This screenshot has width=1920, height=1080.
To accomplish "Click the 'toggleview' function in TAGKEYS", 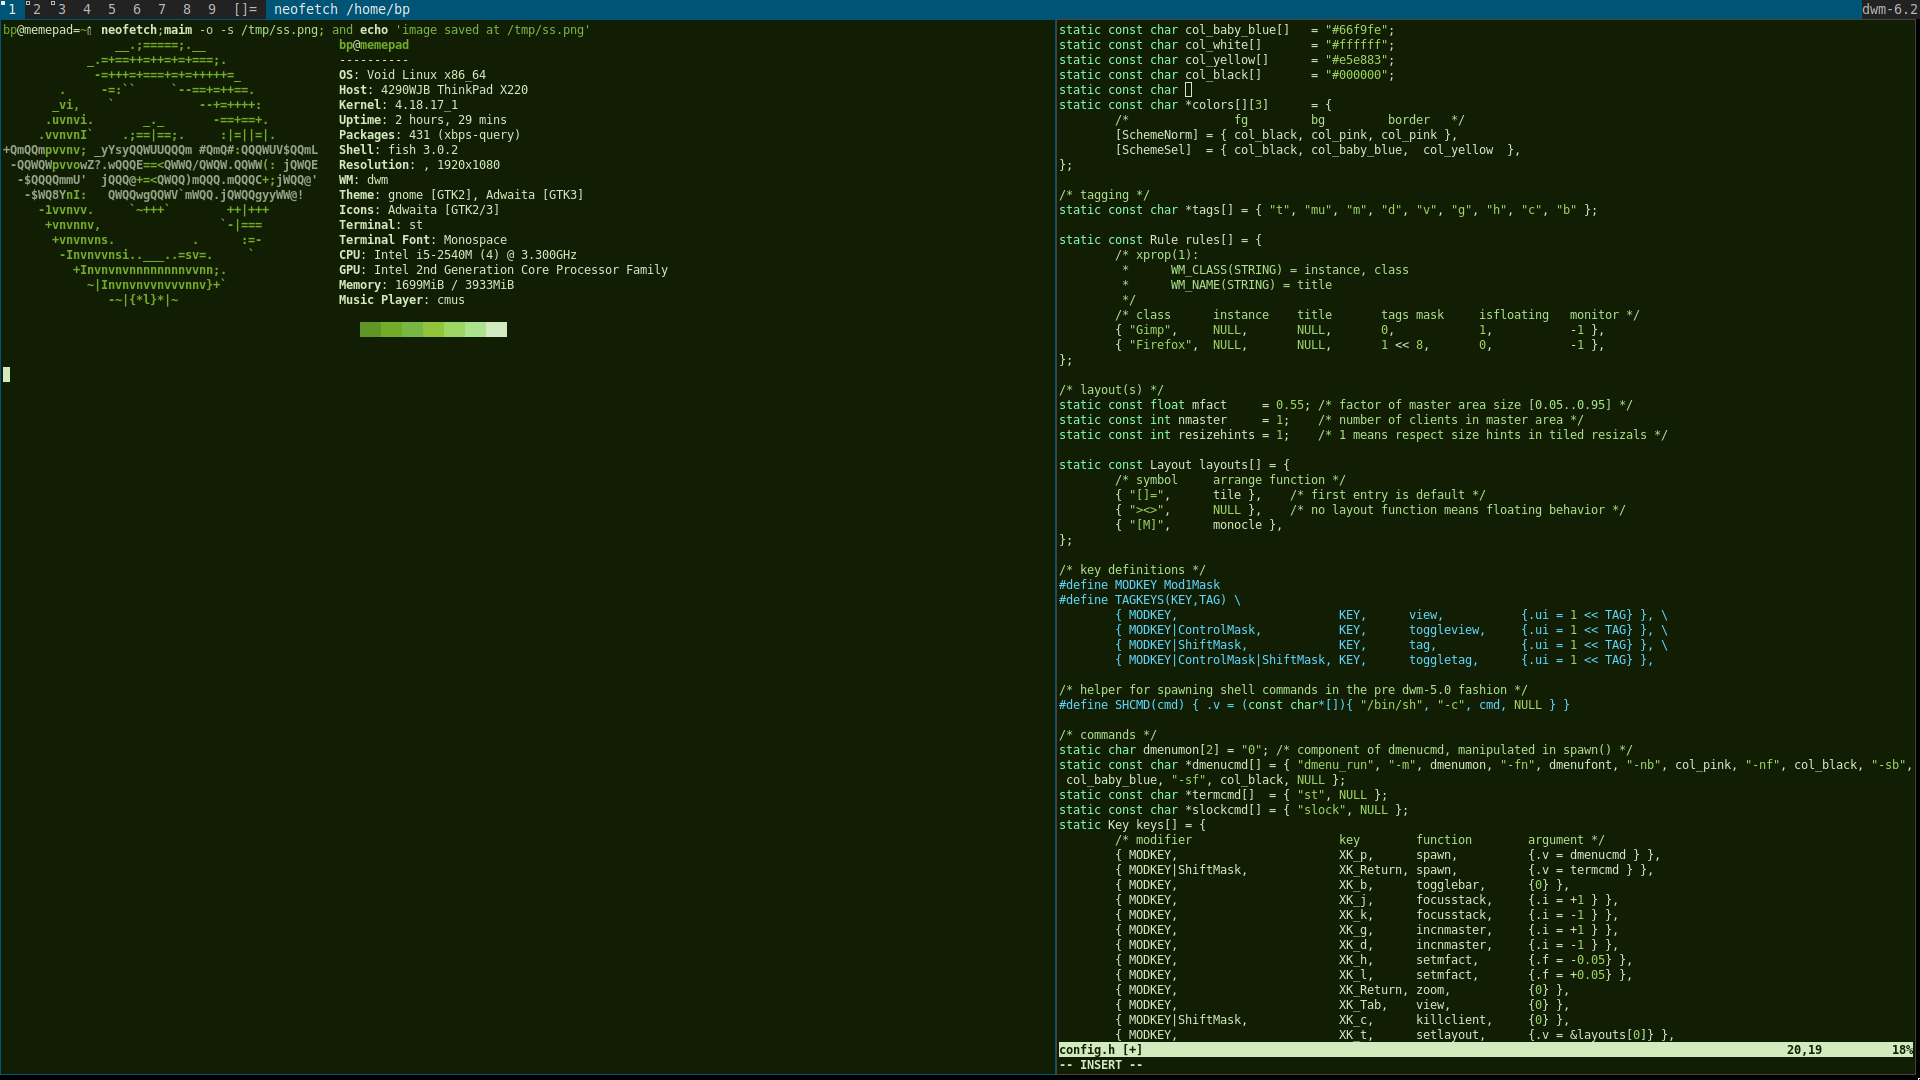I will (x=1444, y=630).
